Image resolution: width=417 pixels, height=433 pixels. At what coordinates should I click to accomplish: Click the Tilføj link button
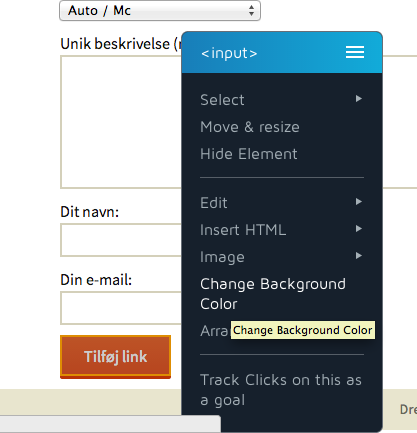point(115,357)
